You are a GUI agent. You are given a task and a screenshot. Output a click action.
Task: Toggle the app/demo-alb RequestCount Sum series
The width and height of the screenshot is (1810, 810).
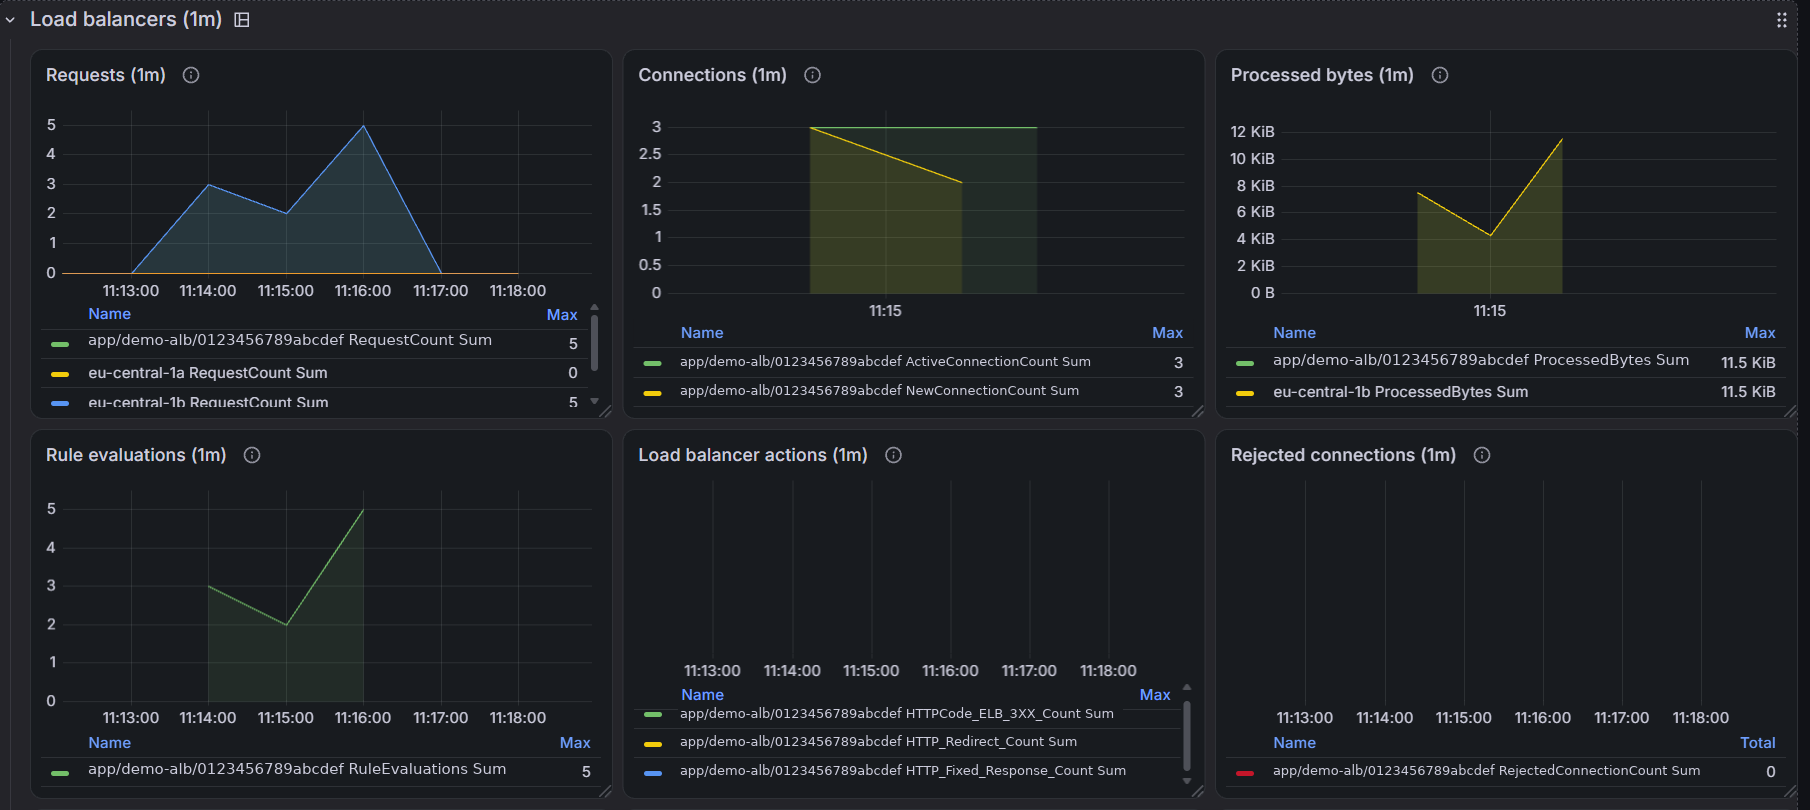coord(290,341)
